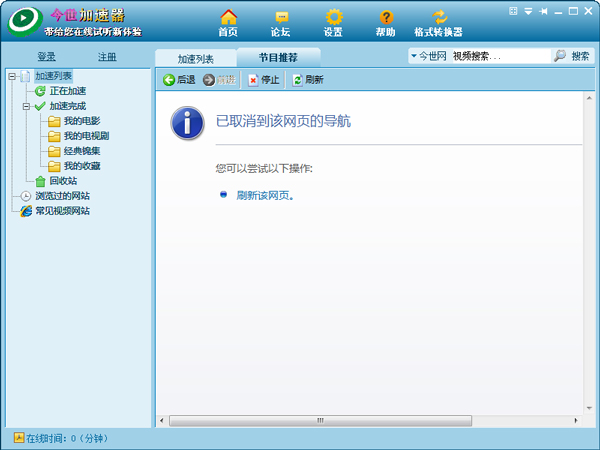Click the 注册 register link
The width and height of the screenshot is (600, 450).
pyautogui.click(x=107, y=57)
